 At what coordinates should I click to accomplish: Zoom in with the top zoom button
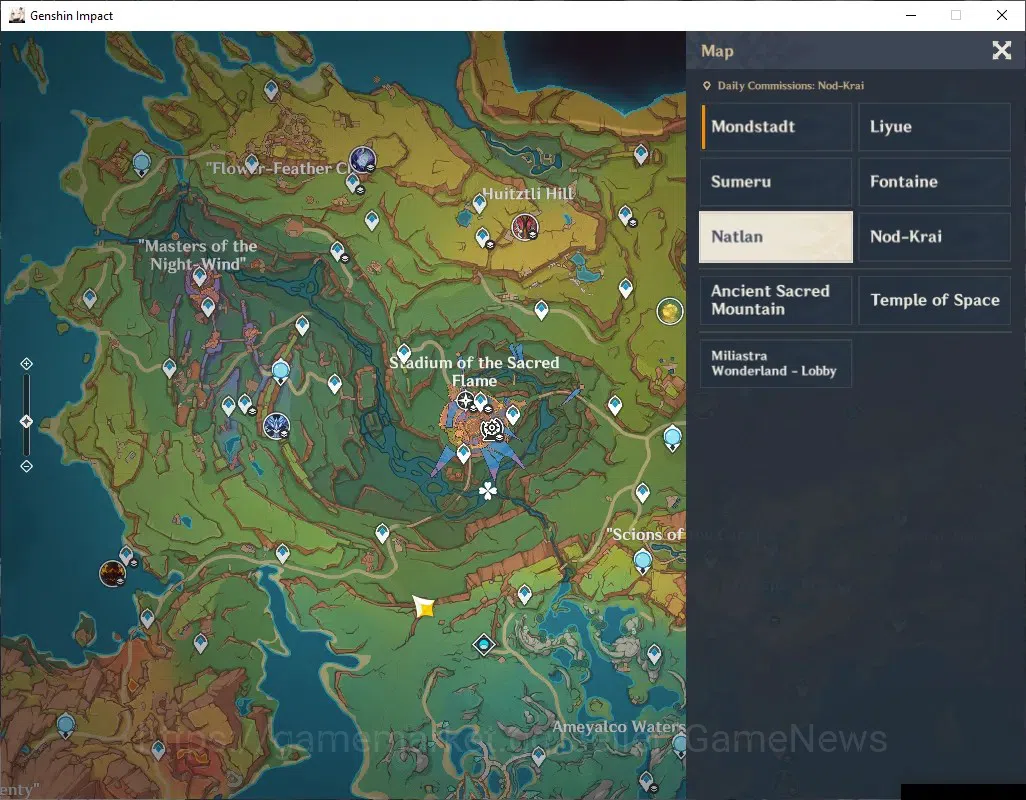tap(26, 364)
